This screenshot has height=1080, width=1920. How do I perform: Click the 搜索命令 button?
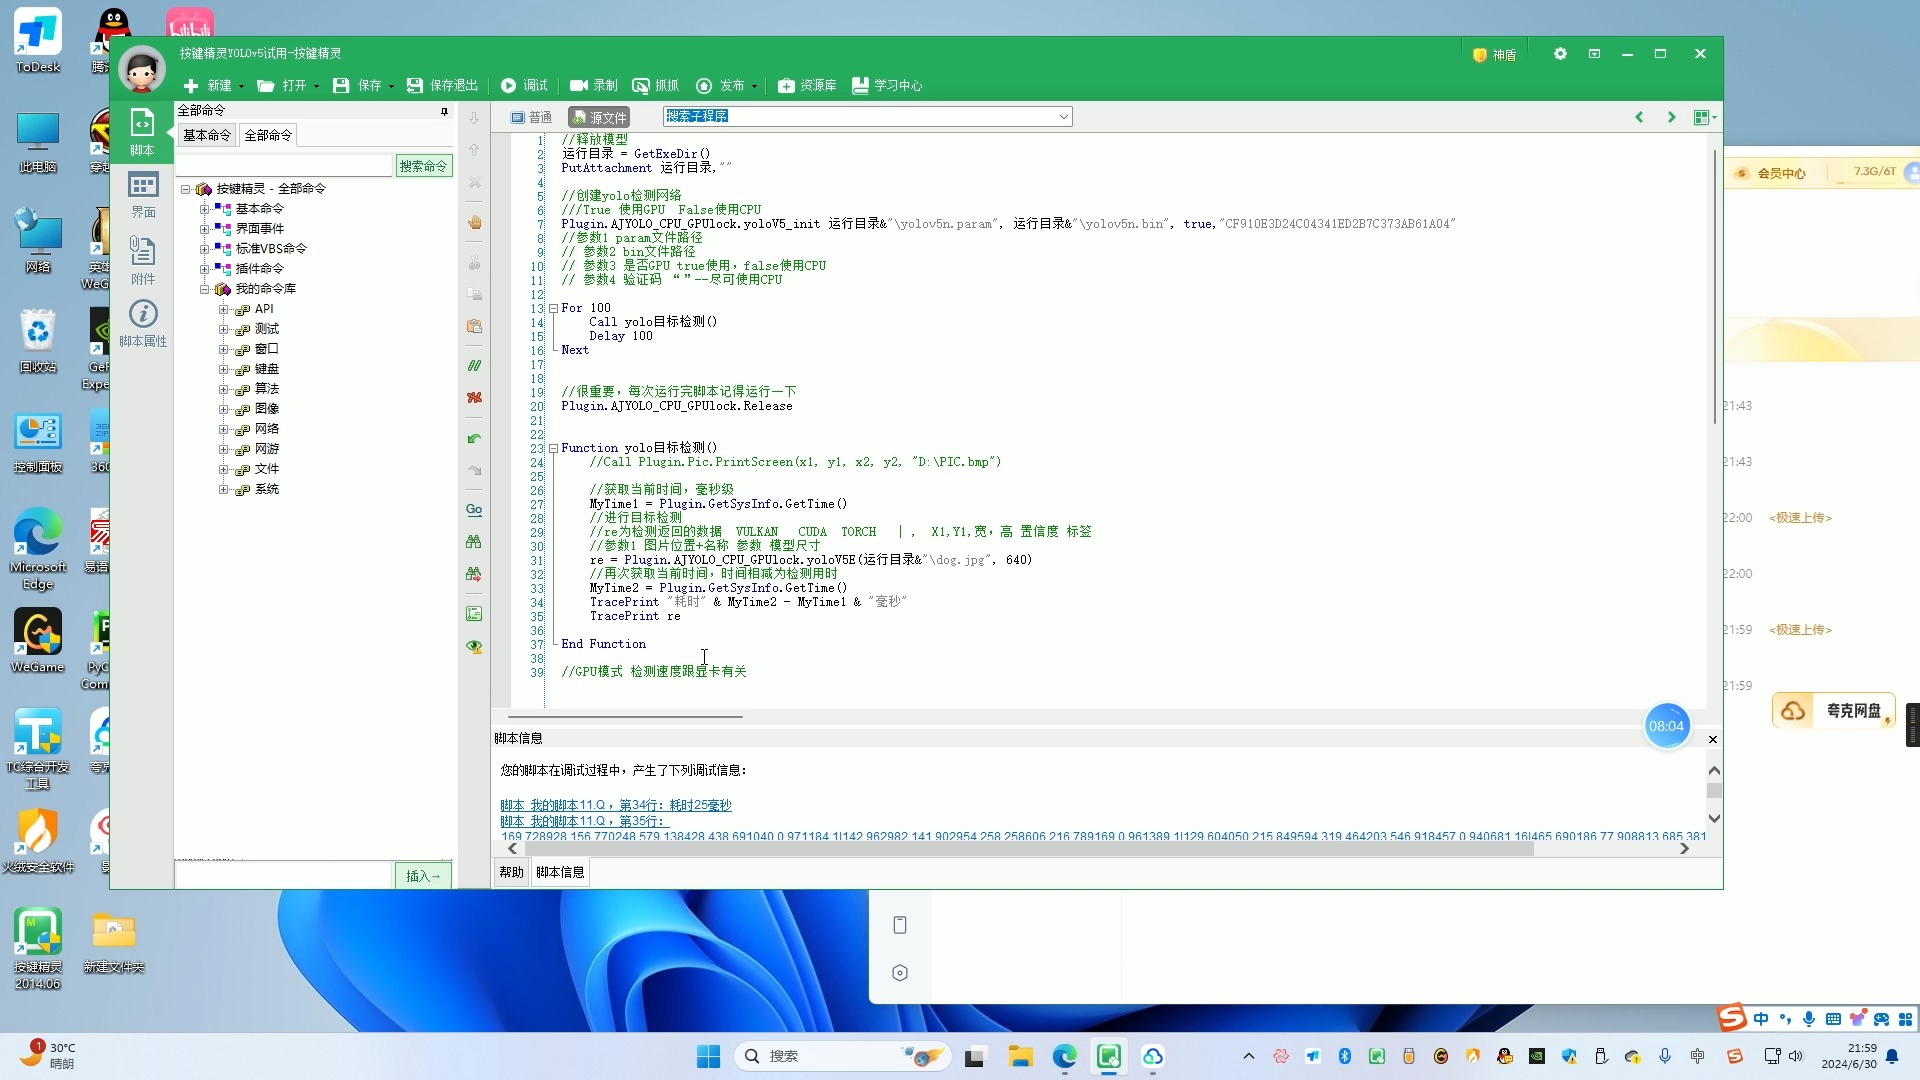(x=423, y=166)
